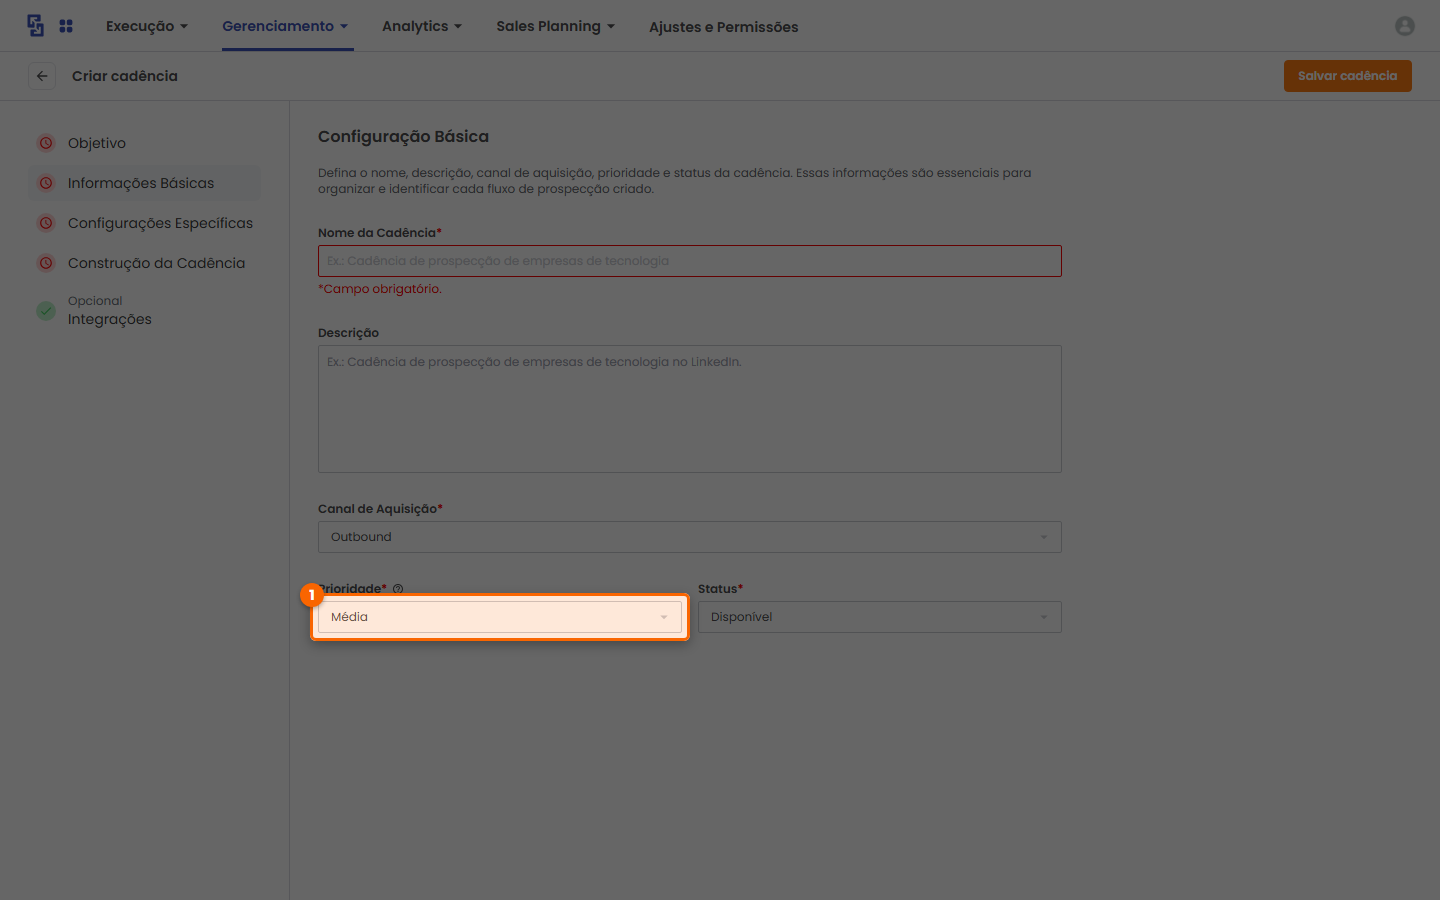The image size is (1440, 900).
Task: Click the Criar cadência page title
Action: click(125, 76)
